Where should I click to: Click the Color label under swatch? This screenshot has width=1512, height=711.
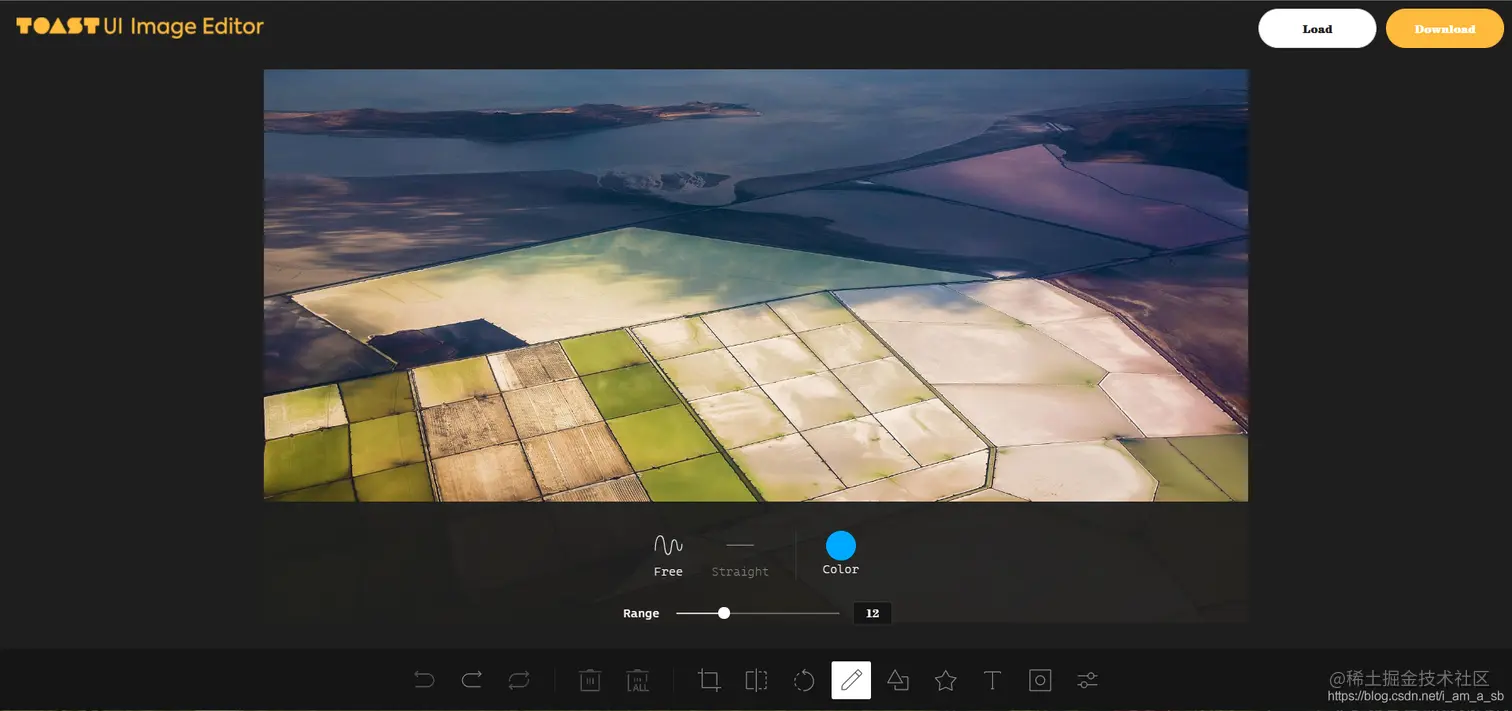[841, 569]
